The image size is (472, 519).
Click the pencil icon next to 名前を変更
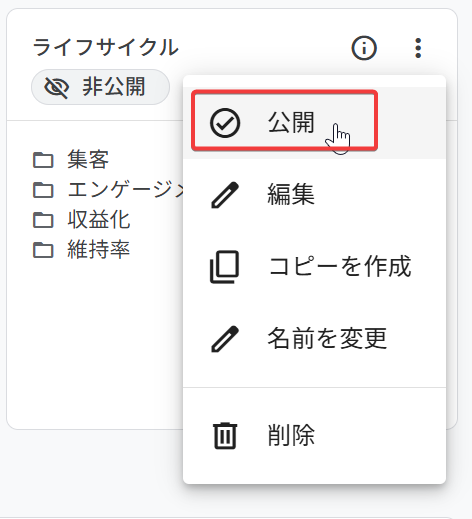tap(225, 339)
